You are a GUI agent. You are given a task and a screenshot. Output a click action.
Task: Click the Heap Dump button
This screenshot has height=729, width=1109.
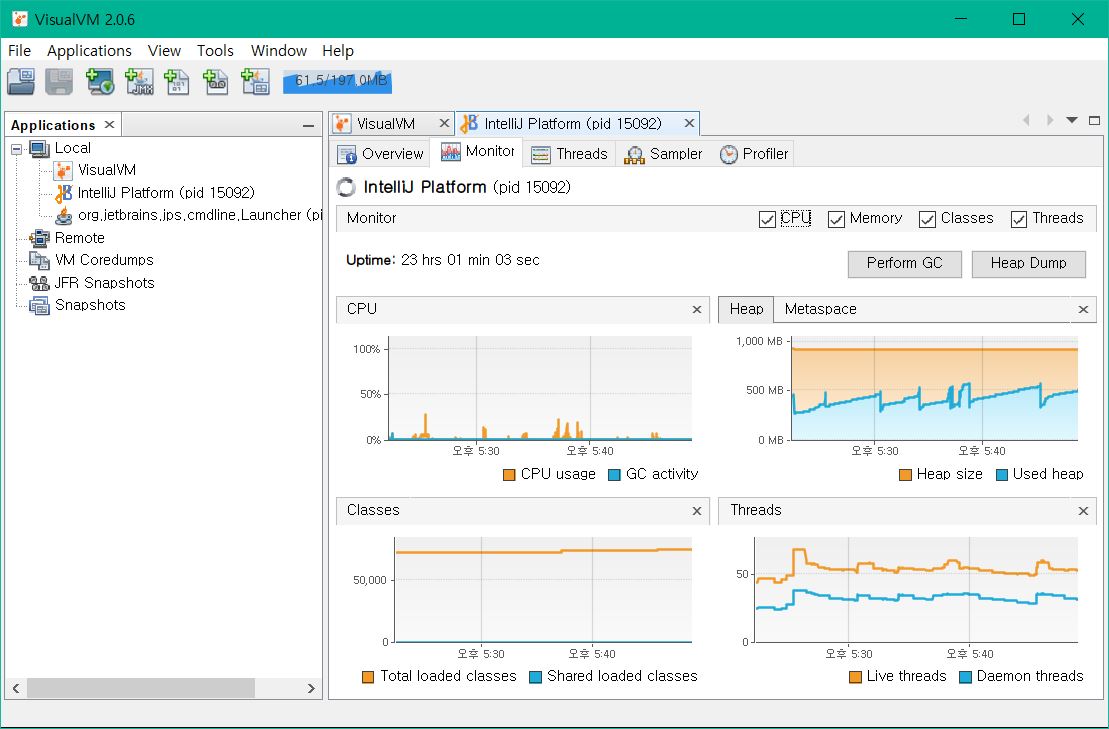click(x=1028, y=264)
